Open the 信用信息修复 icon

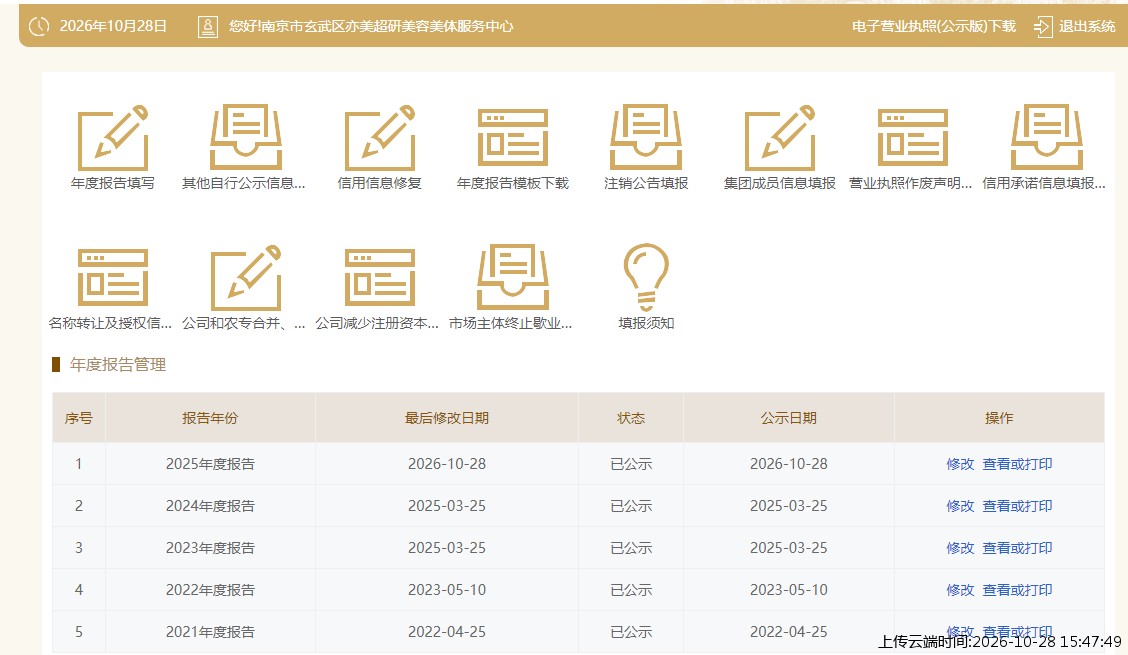[380, 137]
